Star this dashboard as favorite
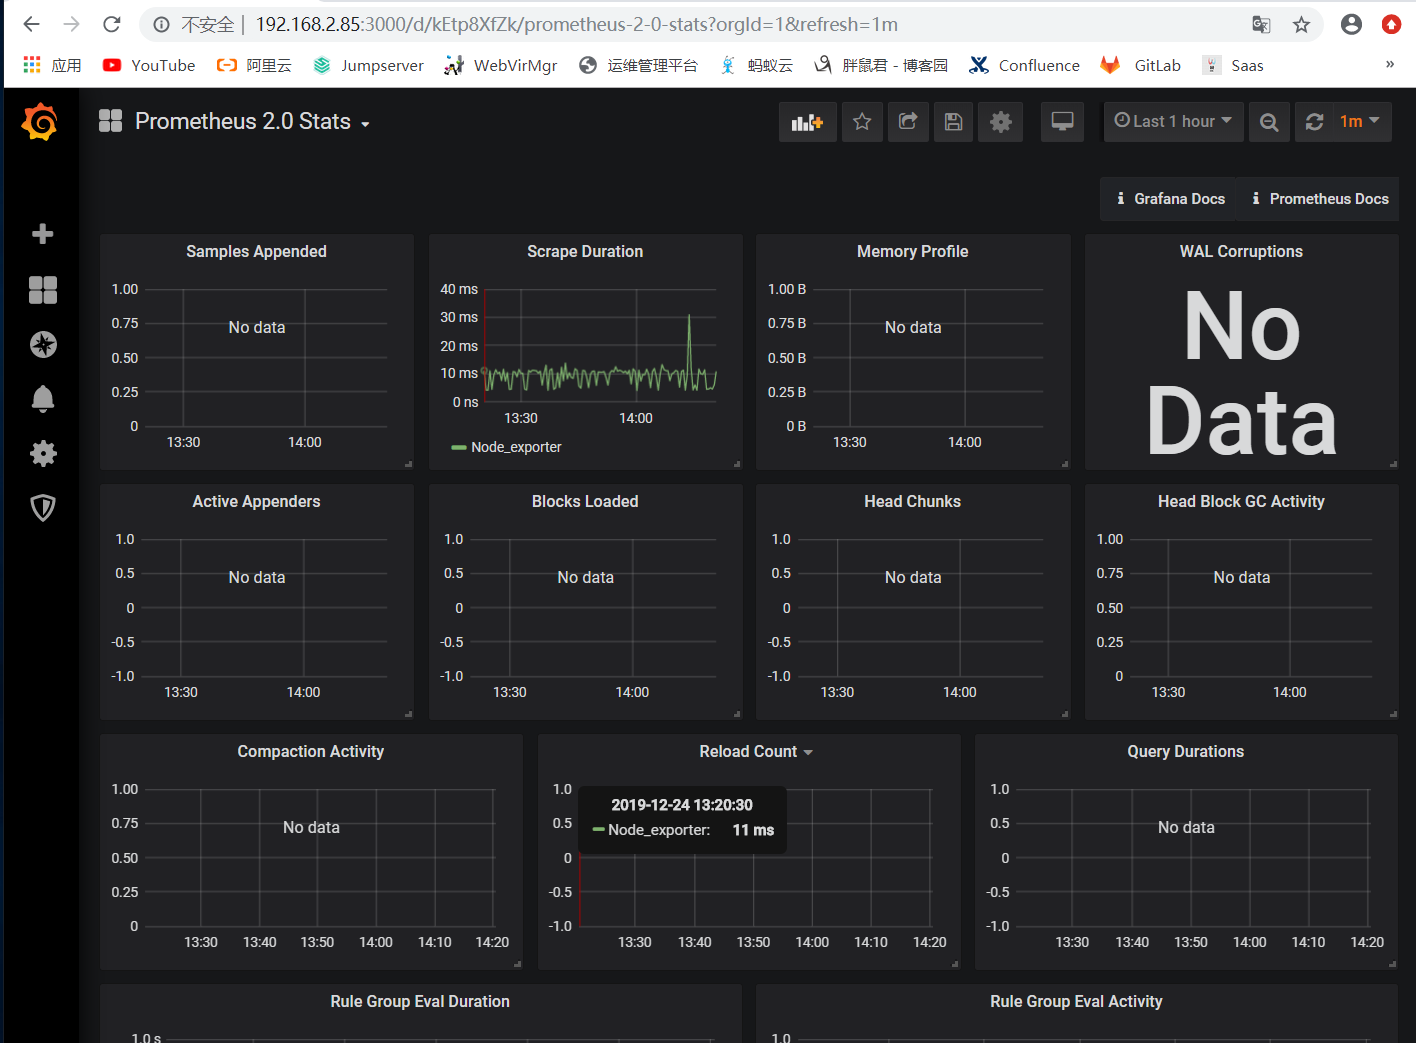This screenshot has width=1416, height=1043. (x=862, y=122)
